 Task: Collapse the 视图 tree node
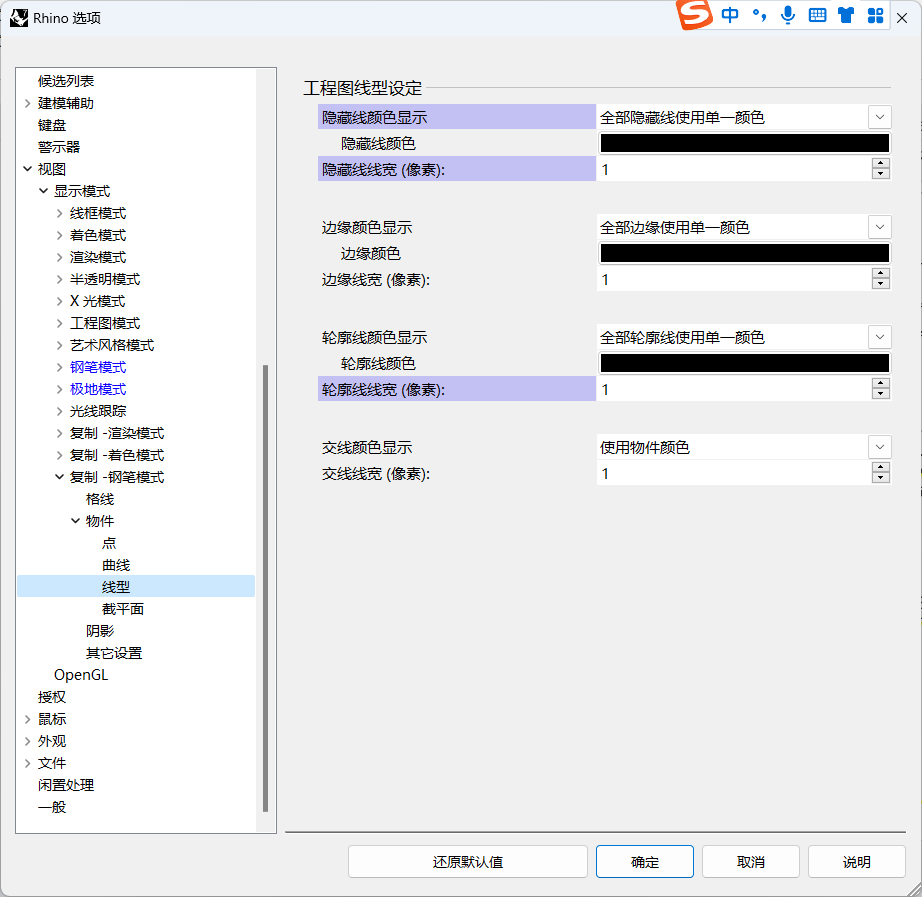[x=28, y=169]
